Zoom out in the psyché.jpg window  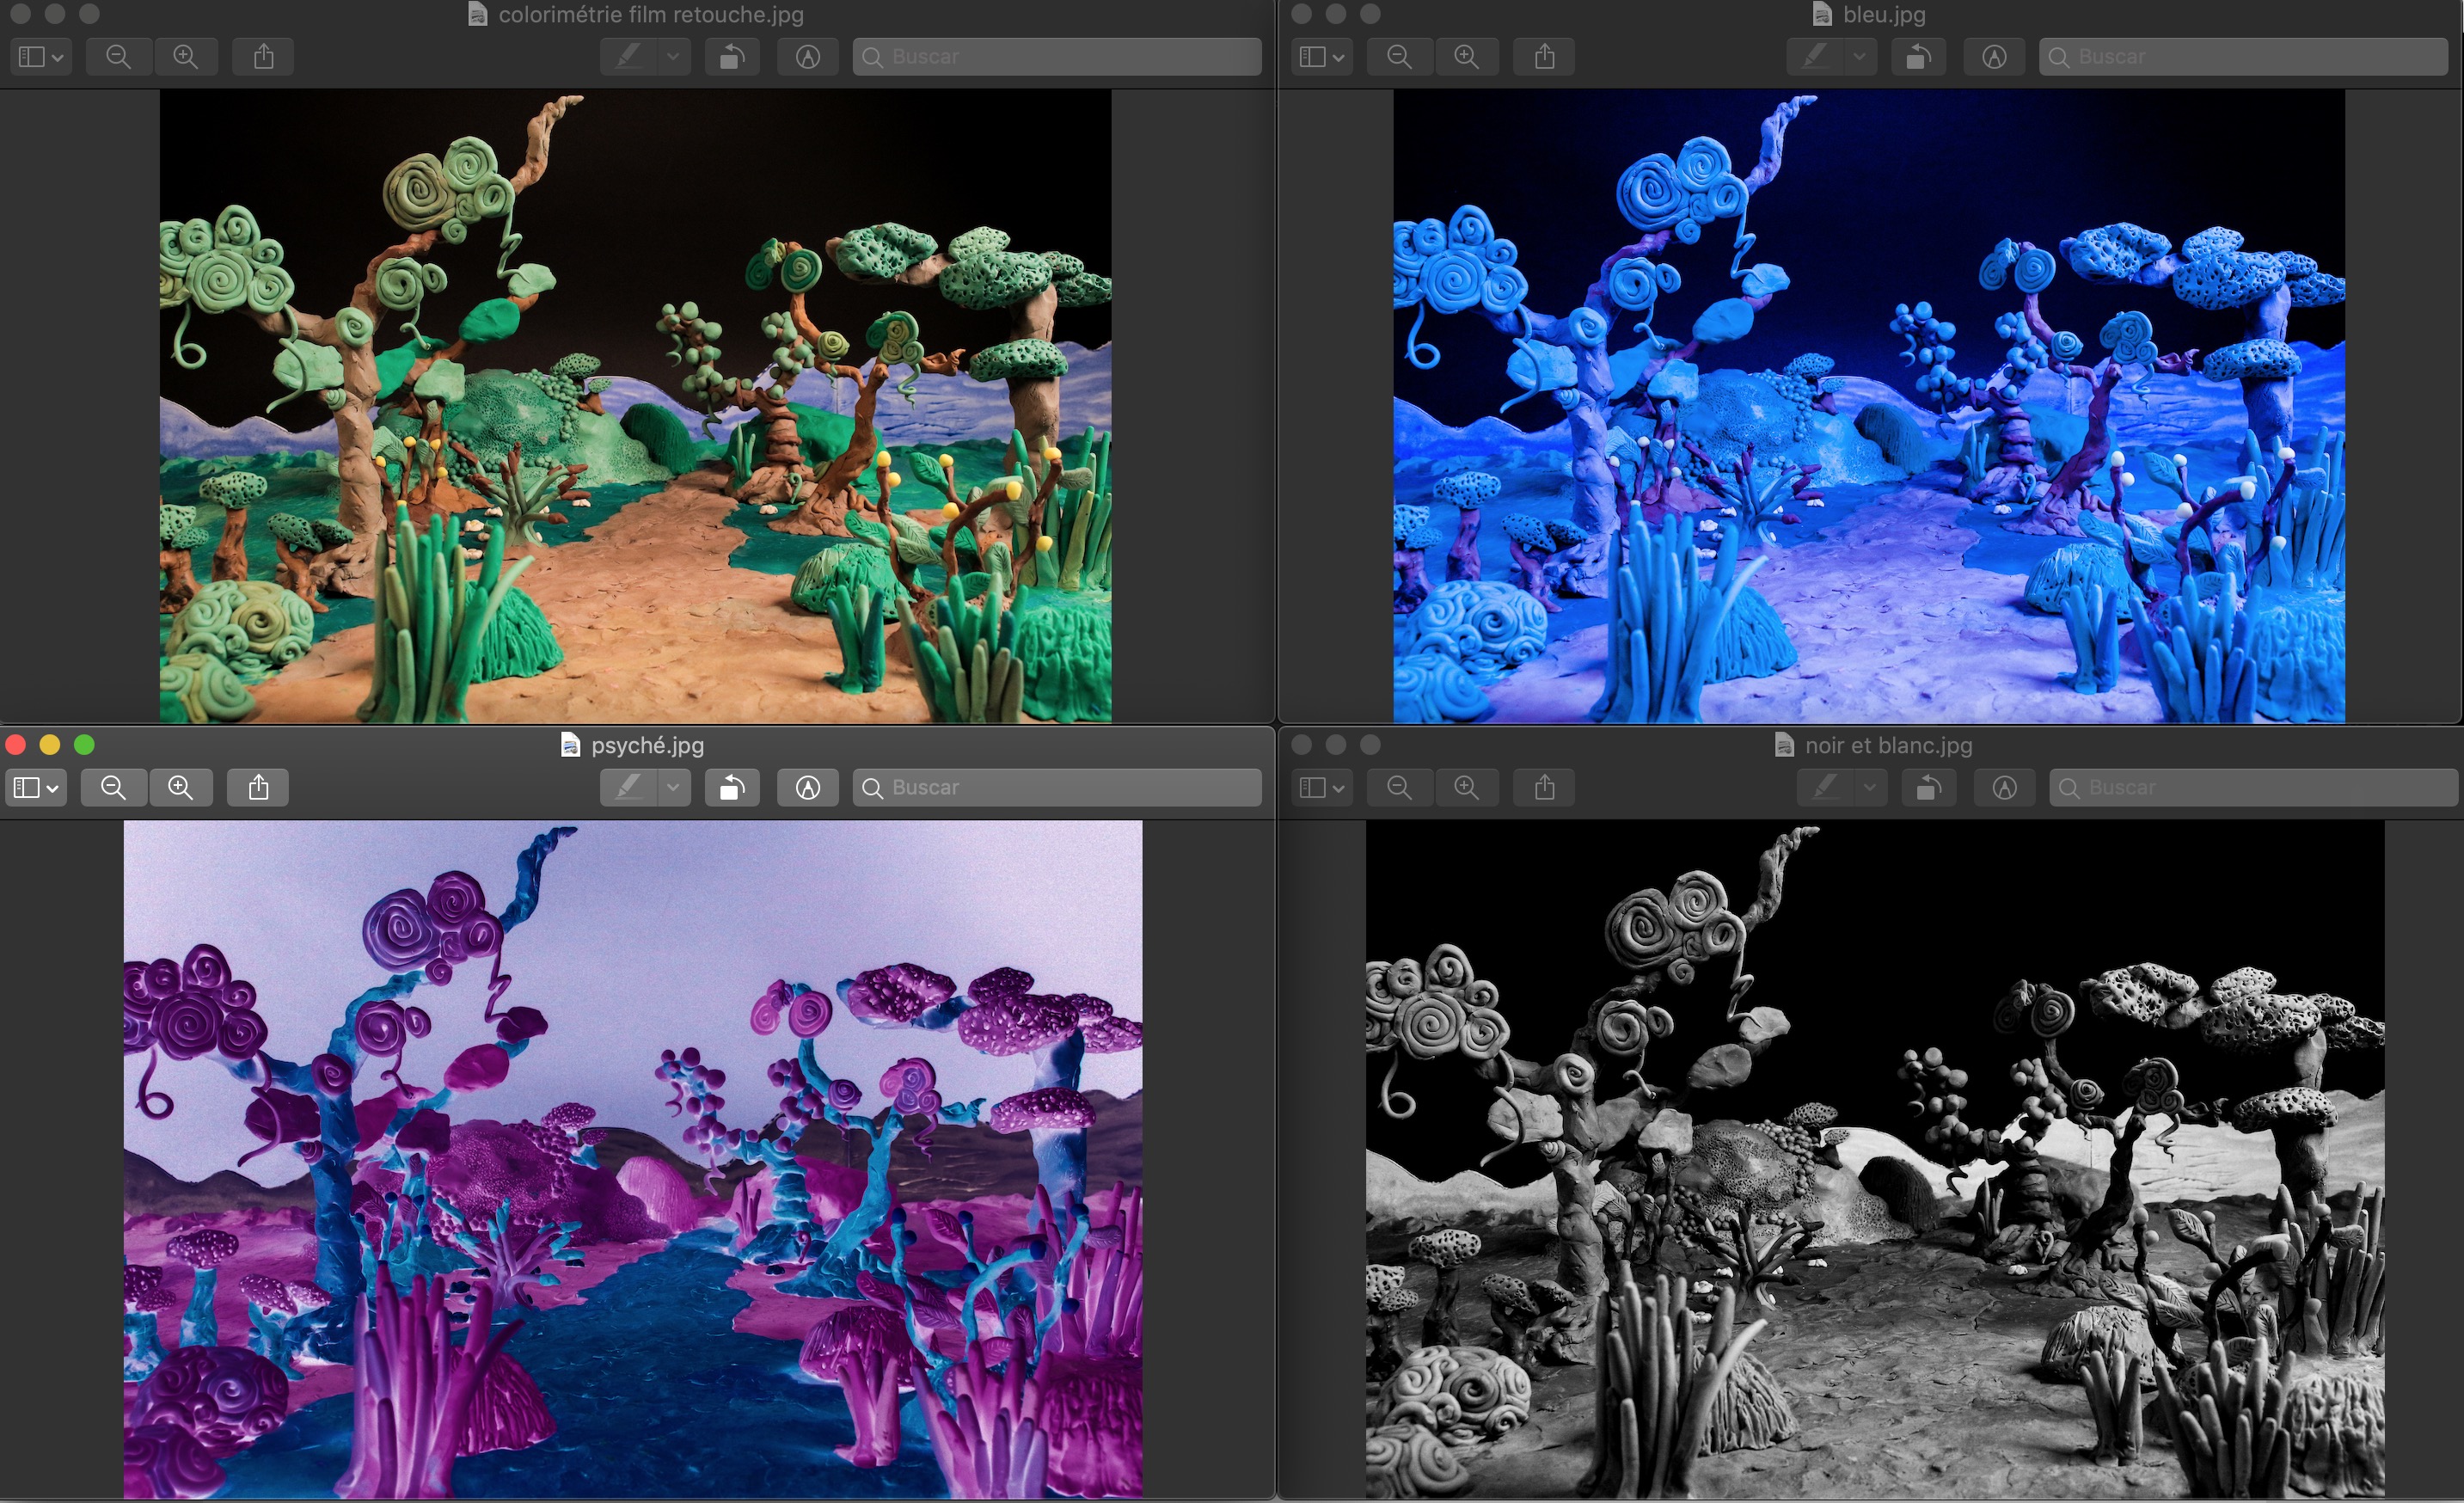pos(113,788)
